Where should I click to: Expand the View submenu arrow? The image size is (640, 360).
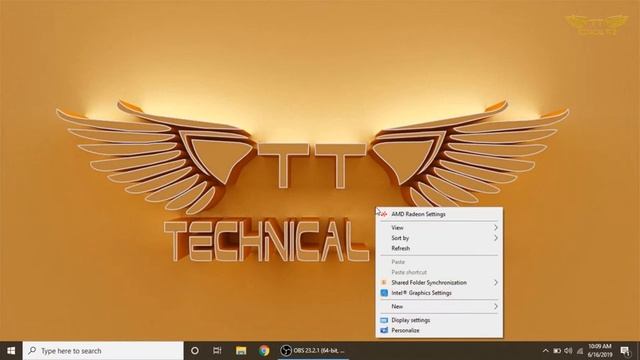[x=496, y=228]
